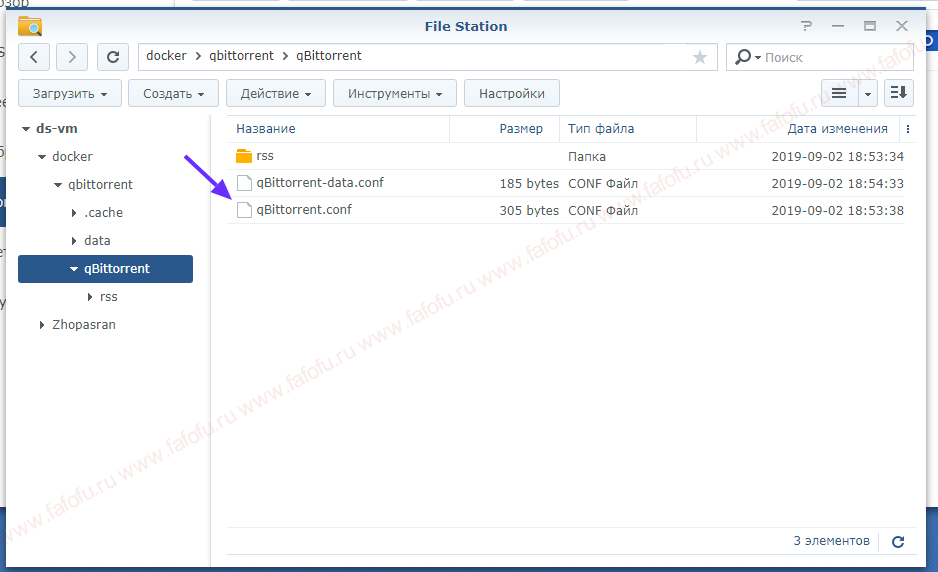Click the 3 элементов status text
This screenshot has height=572, width=938.
[832, 541]
